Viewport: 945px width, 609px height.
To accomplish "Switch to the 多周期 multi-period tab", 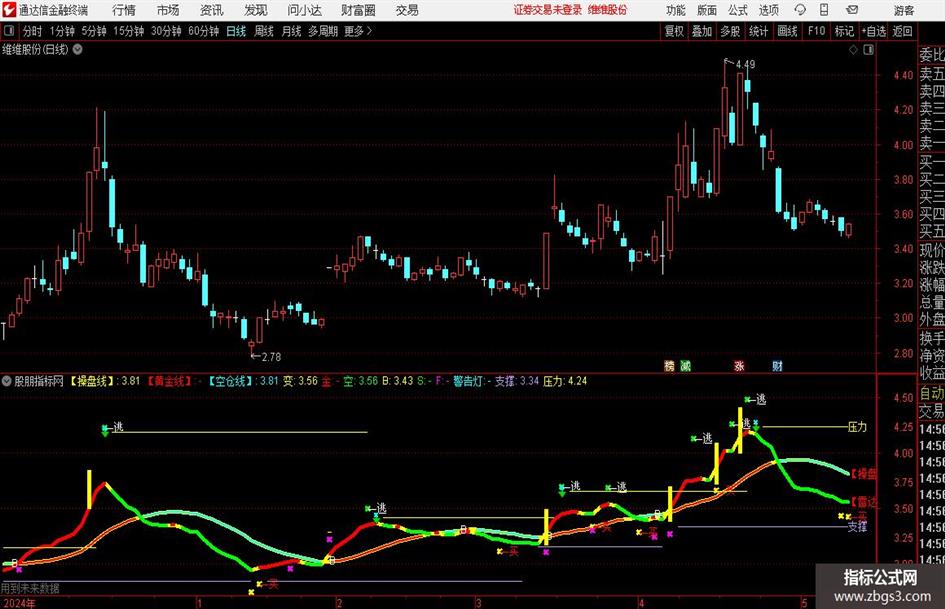I will [x=323, y=31].
